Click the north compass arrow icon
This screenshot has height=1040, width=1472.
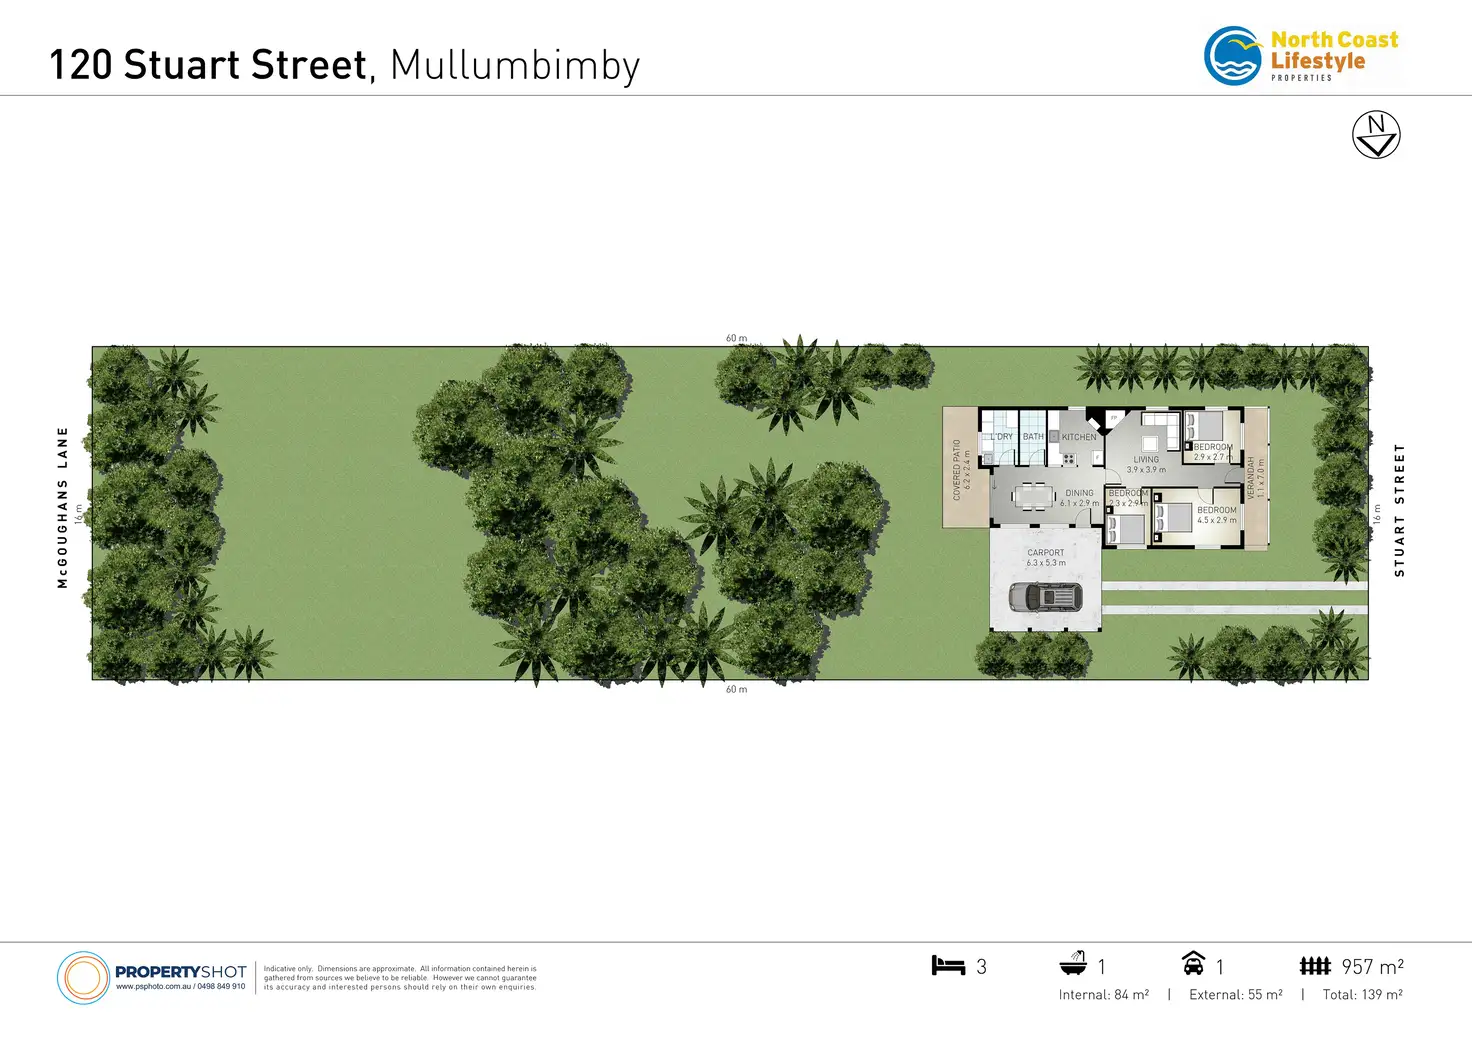tap(1376, 135)
